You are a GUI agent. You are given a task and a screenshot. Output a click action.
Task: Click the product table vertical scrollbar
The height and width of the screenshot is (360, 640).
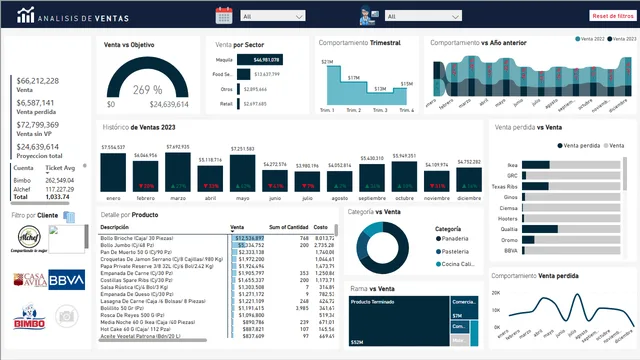[x=336, y=230]
